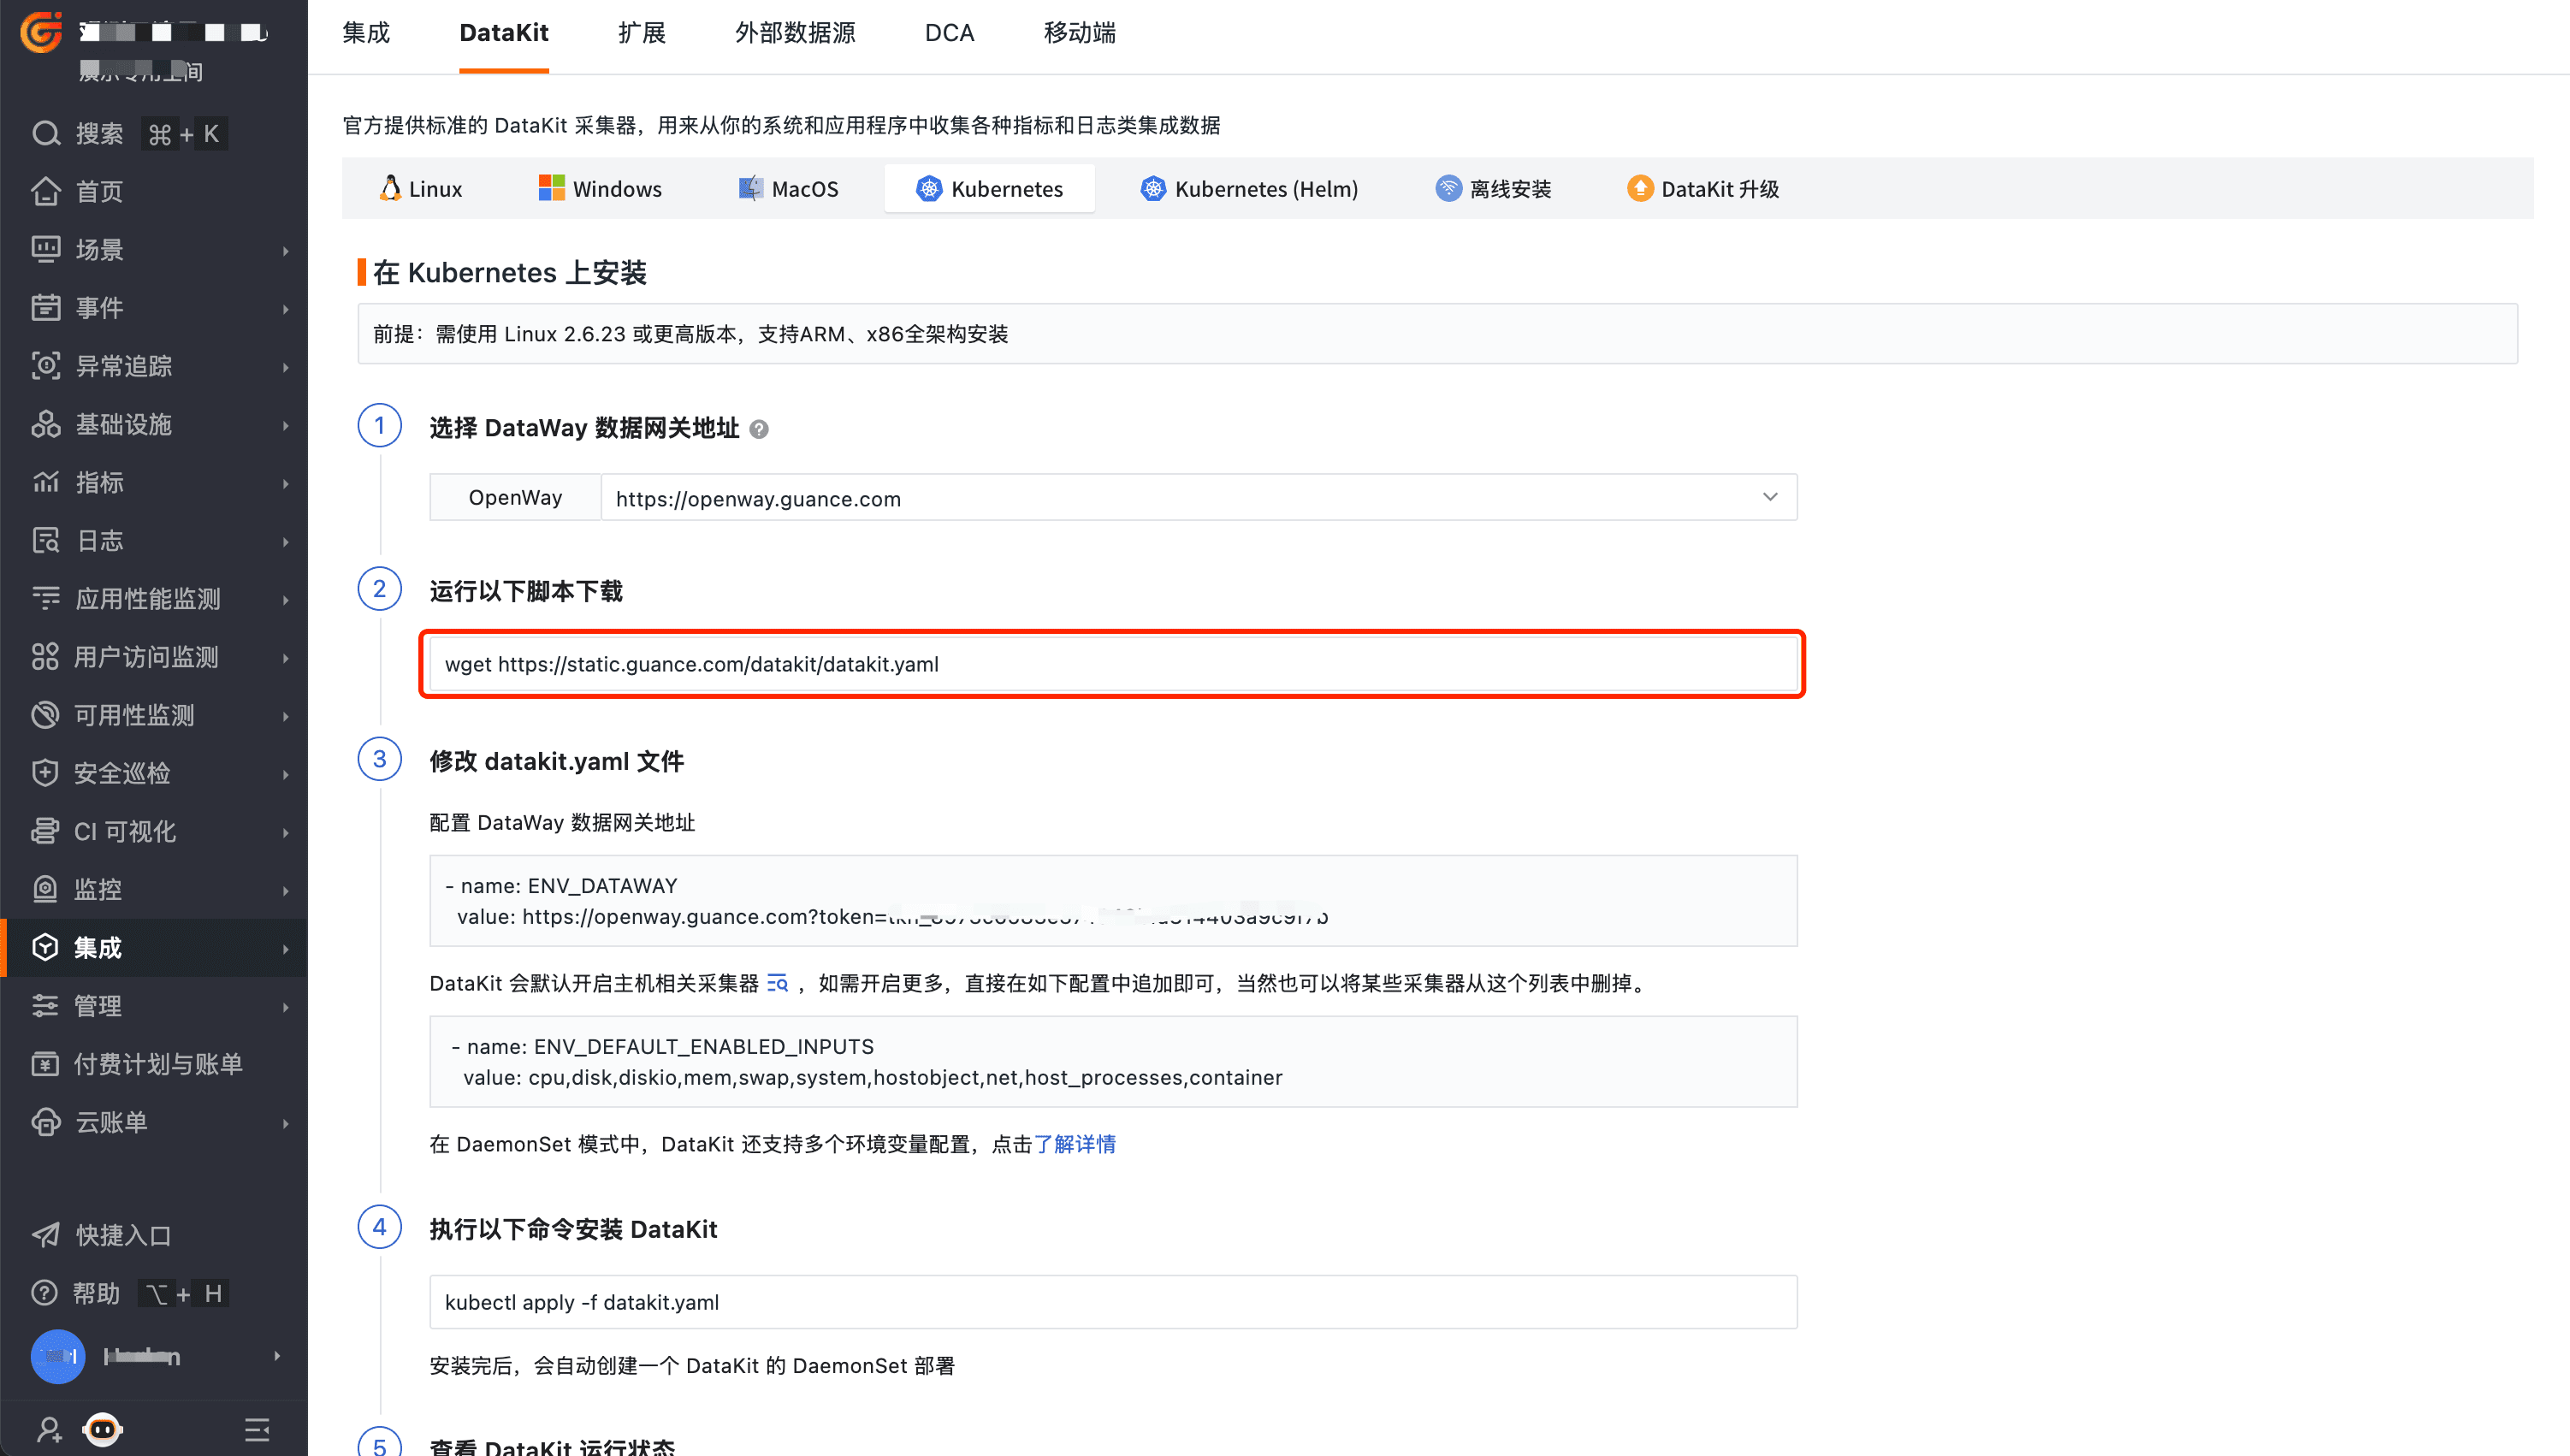Expand the OpenWay address dropdown
Image resolution: width=2570 pixels, height=1456 pixels.
[x=1769, y=497]
